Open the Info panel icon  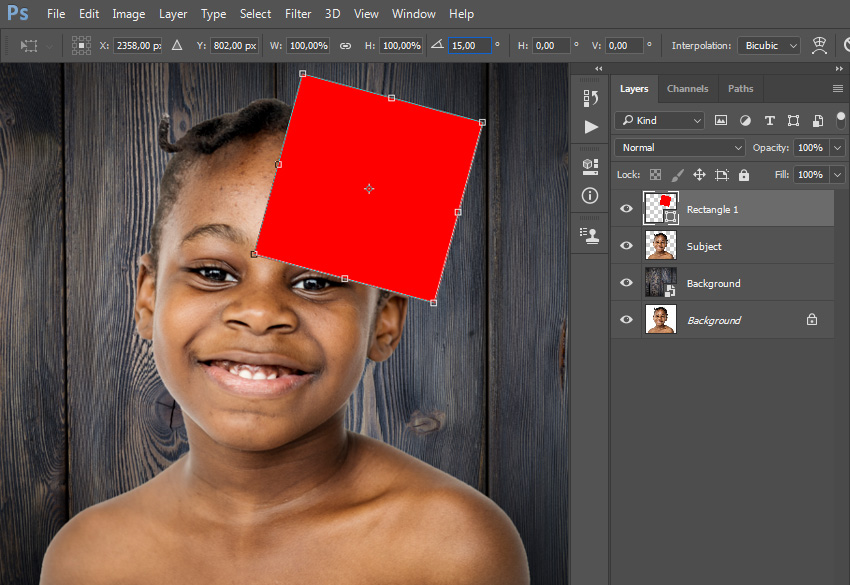coord(590,195)
